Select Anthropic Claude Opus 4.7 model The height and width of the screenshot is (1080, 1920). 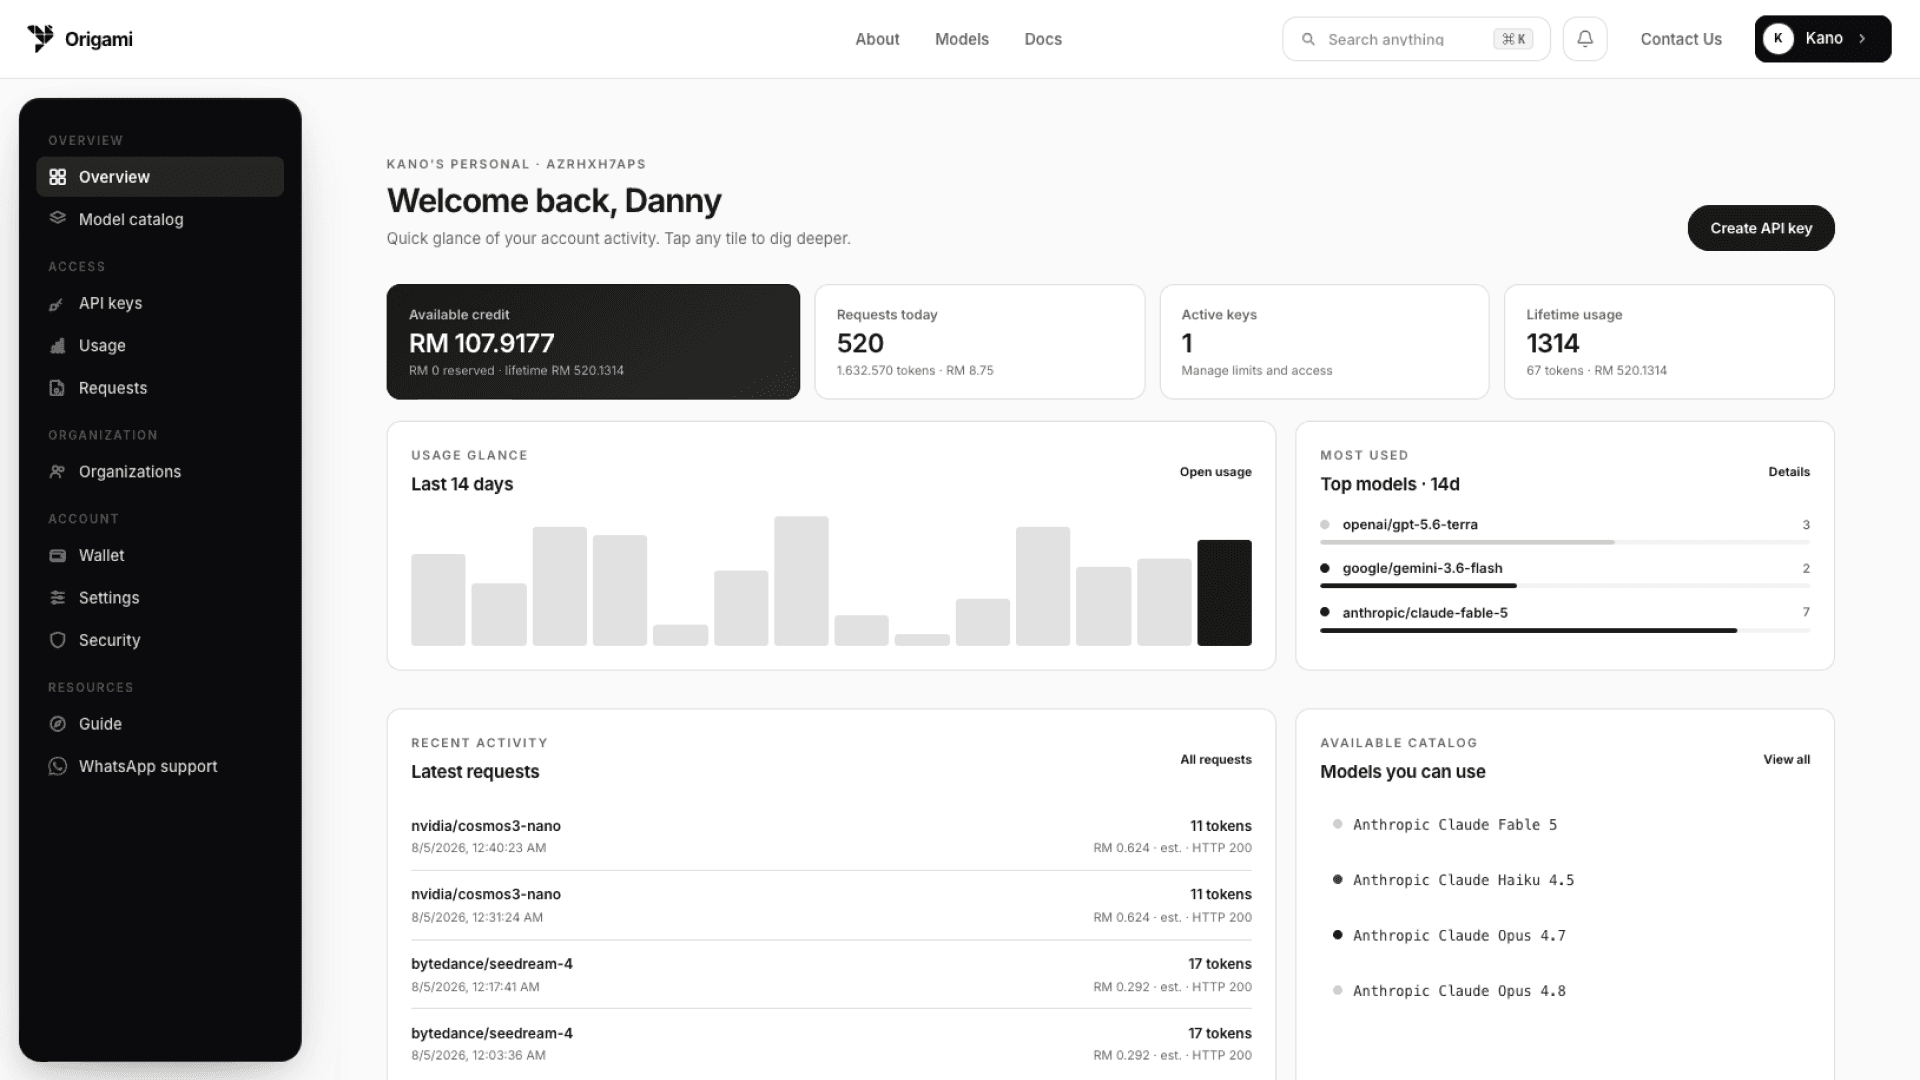click(x=1449, y=936)
